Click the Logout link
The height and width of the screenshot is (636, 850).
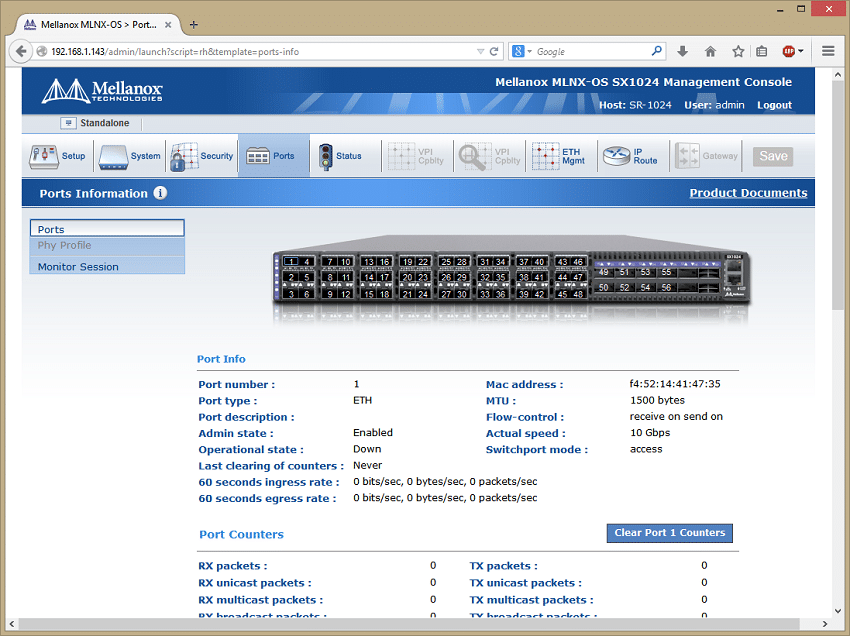coord(774,105)
